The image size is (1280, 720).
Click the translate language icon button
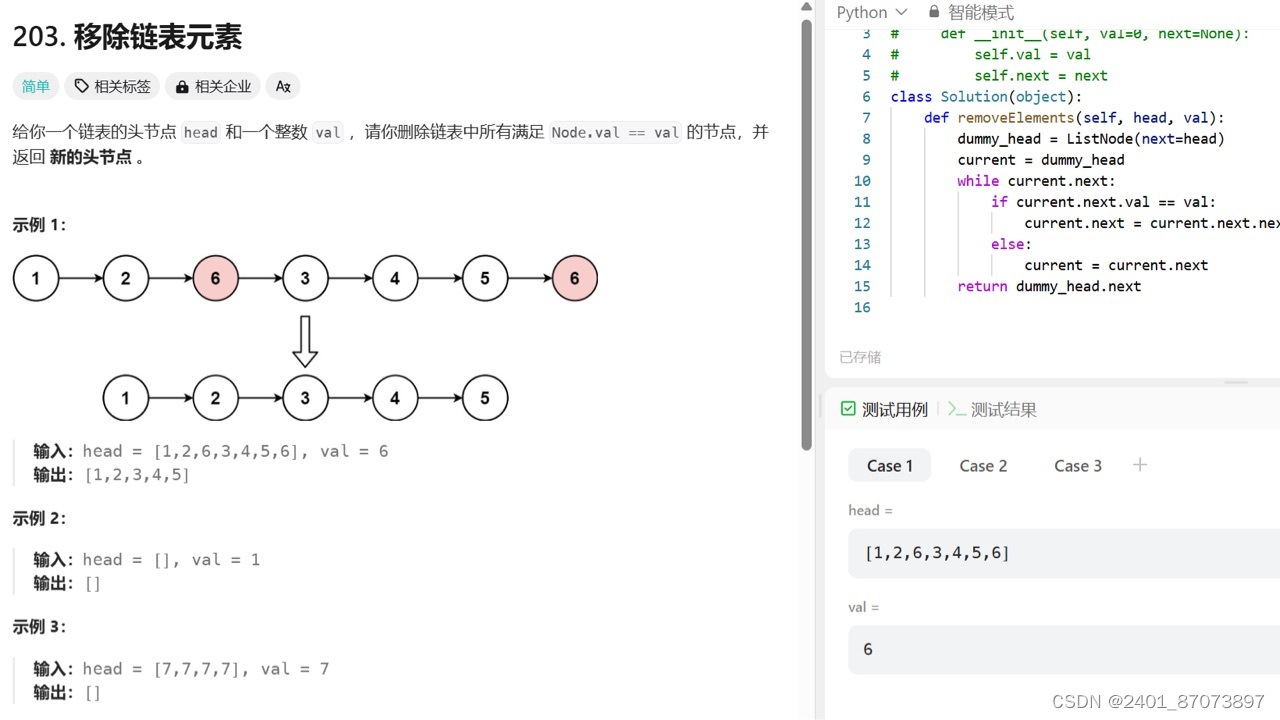(283, 87)
